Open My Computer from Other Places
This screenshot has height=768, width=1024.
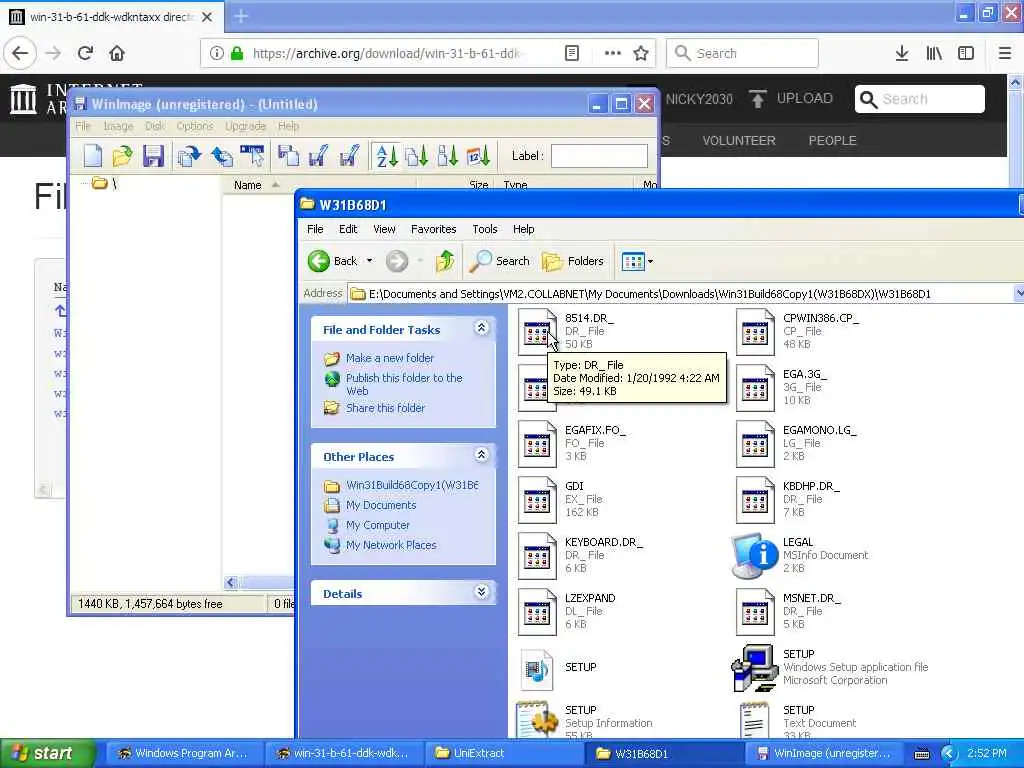coord(377,525)
